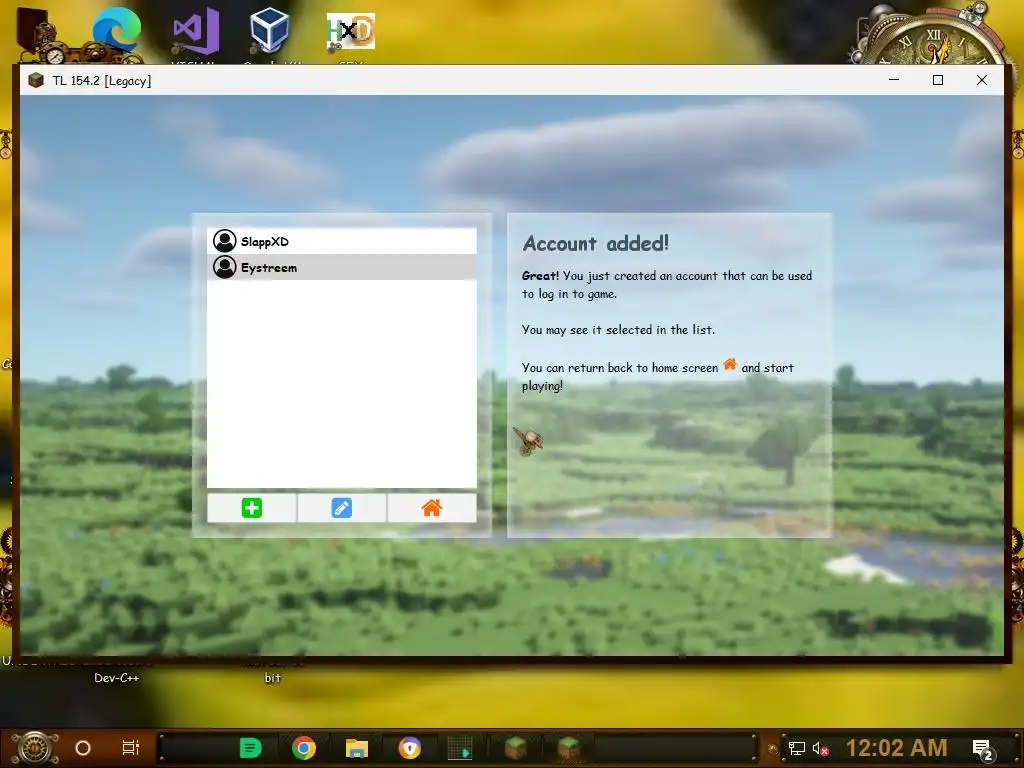The height and width of the screenshot is (768, 1024).
Task: Open green chat app in taskbar
Action: [250, 748]
